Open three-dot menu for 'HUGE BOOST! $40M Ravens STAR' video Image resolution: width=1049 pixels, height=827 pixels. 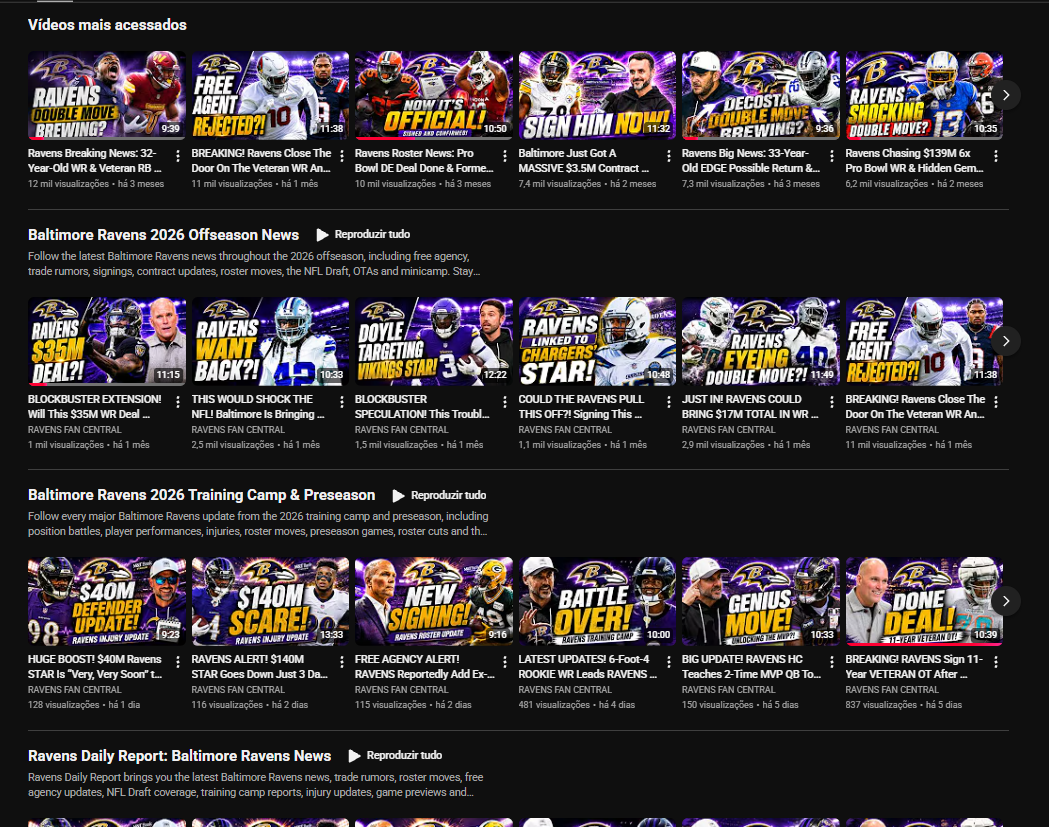pyautogui.click(x=178, y=662)
